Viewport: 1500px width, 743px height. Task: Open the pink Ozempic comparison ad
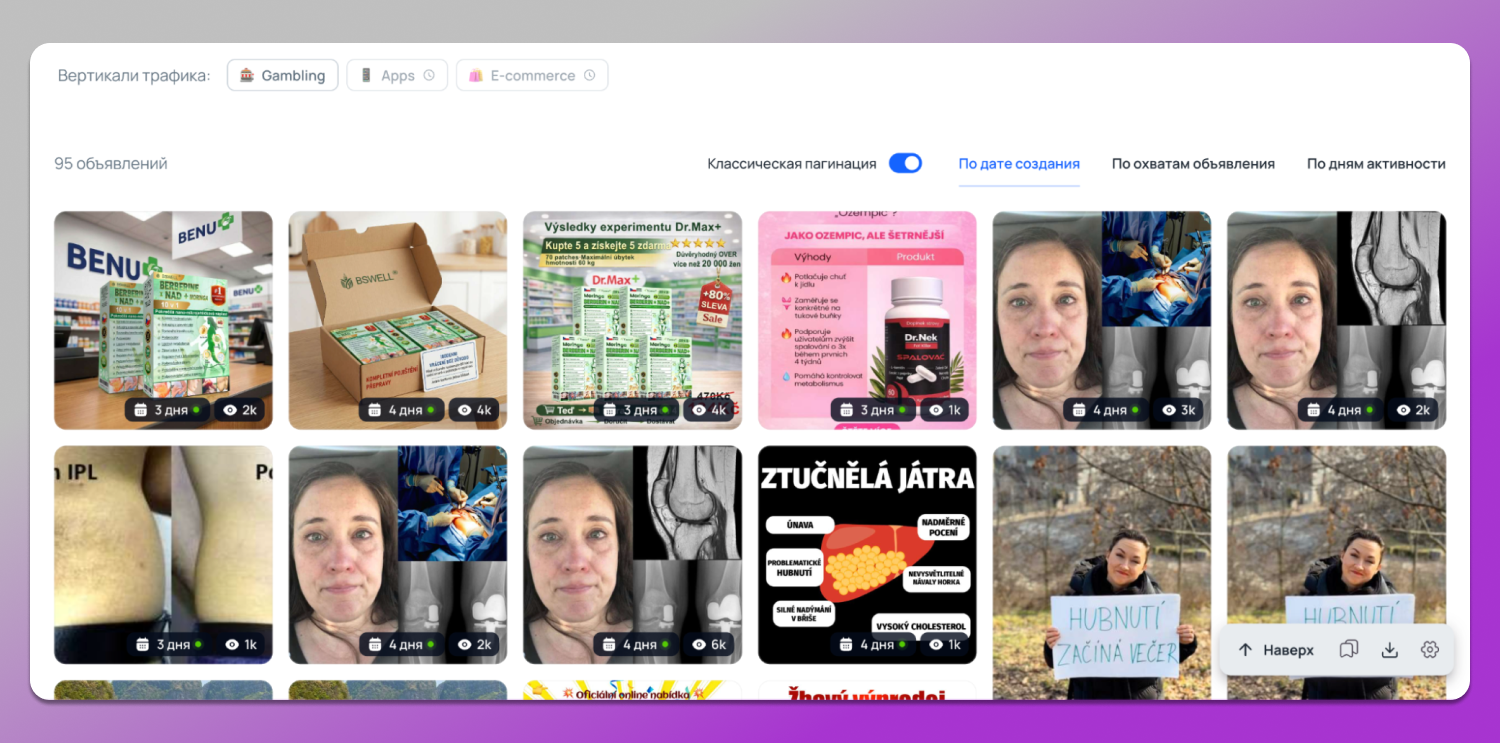(866, 320)
